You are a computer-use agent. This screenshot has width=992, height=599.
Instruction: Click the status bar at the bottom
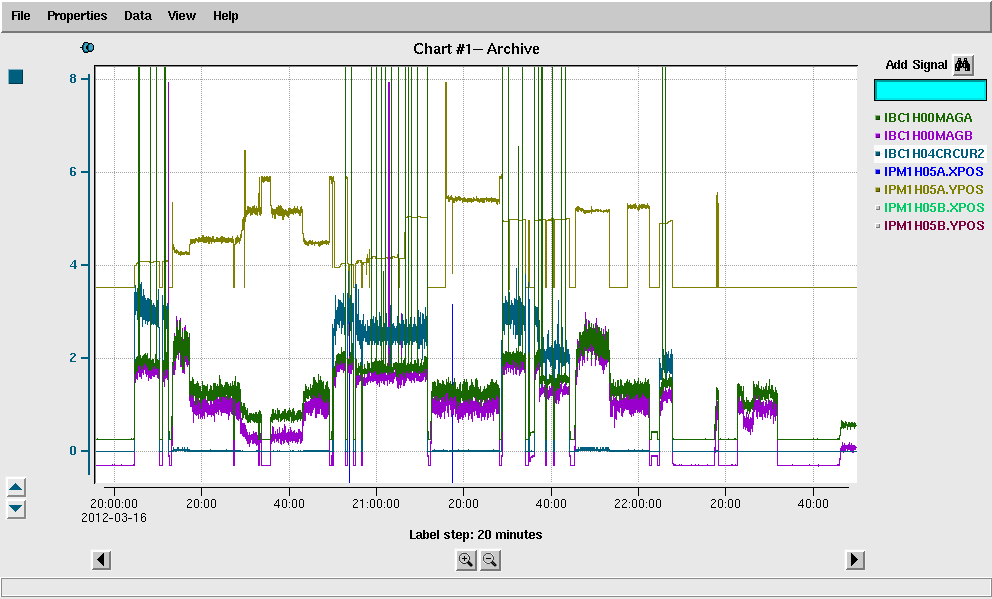tap(496, 587)
